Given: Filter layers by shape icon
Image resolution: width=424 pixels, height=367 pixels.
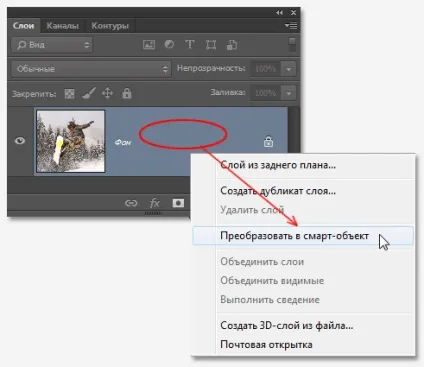Looking at the screenshot, I should (x=211, y=45).
